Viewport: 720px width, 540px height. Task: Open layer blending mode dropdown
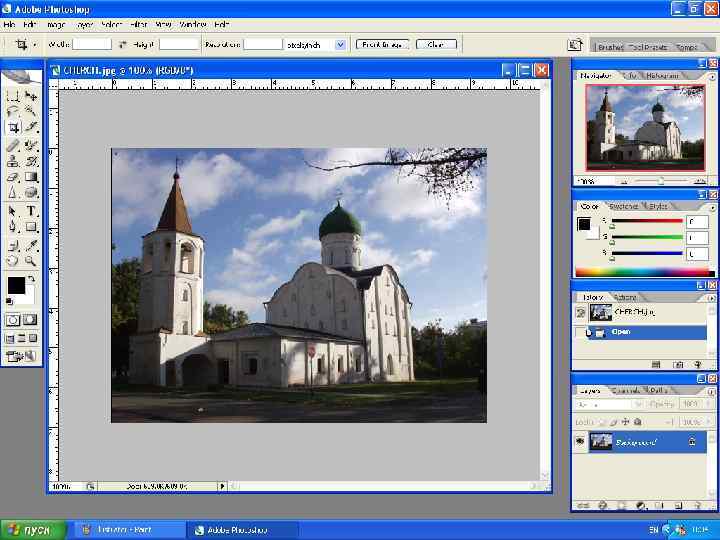click(x=638, y=404)
